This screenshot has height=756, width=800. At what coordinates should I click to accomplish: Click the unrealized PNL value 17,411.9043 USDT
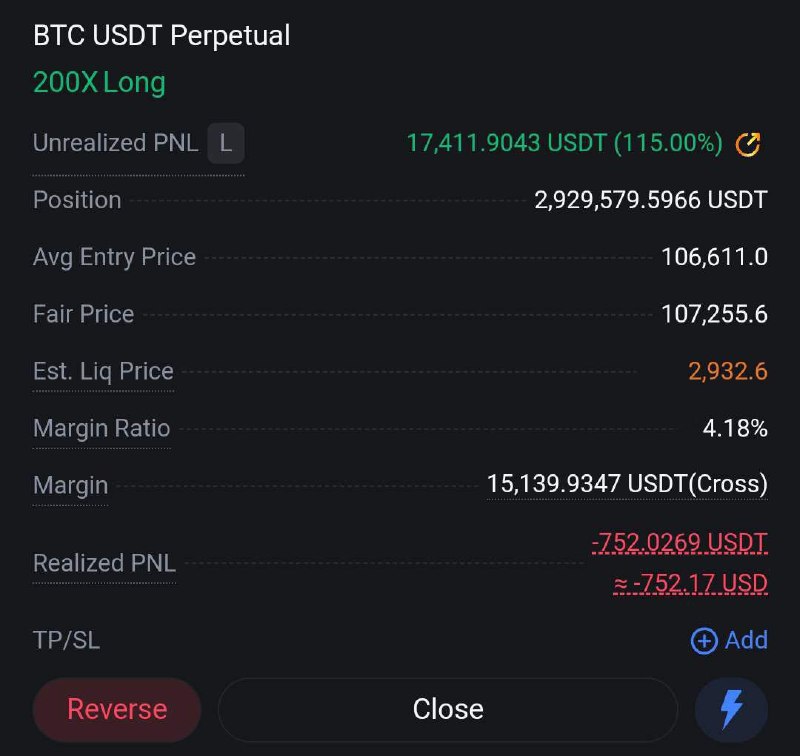507,143
